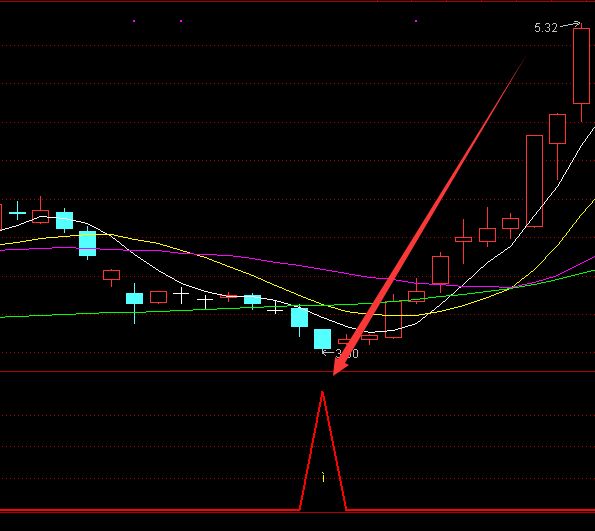Click the low price label beside the arrowhead
The width and height of the screenshot is (595, 531).
(x=347, y=353)
